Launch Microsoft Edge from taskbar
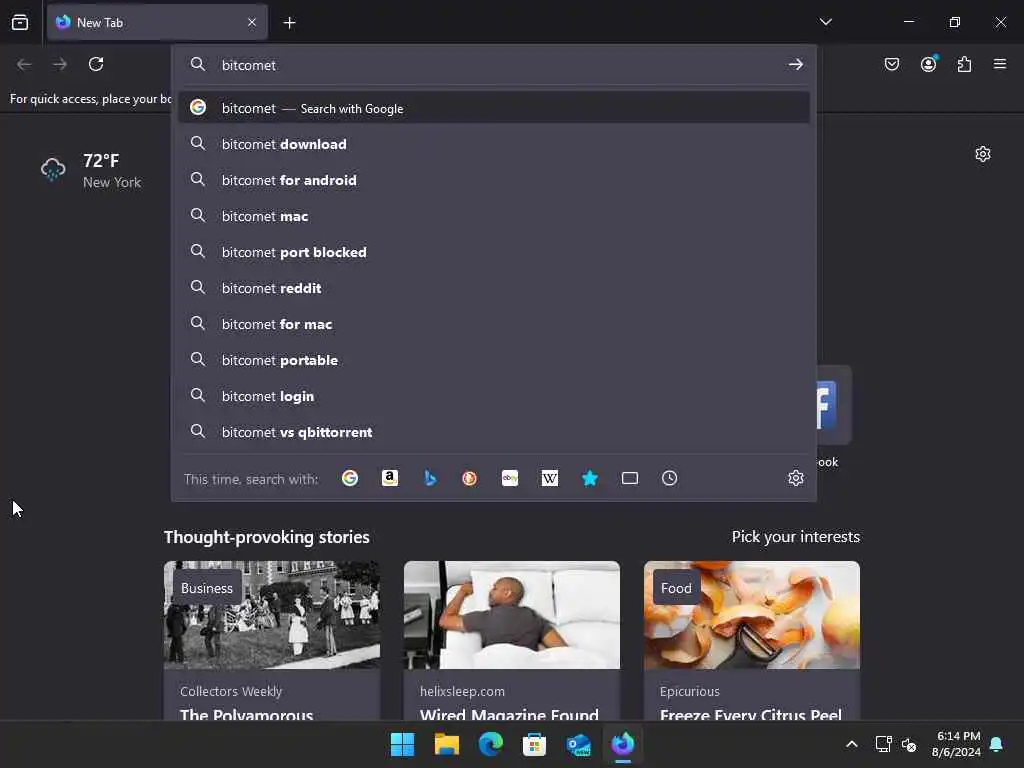The height and width of the screenshot is (768, 1024). pyautogui.click(x=490, y=744)
